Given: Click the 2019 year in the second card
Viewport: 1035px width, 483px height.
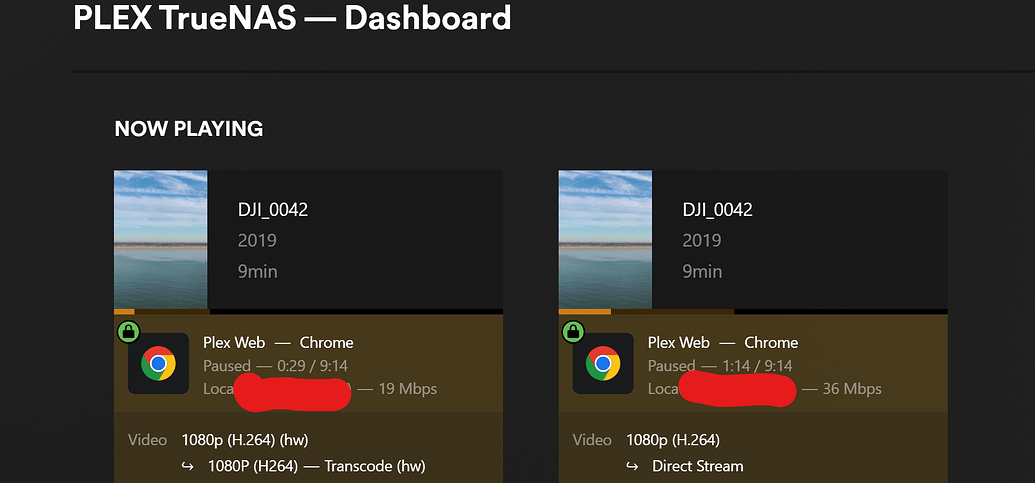Looking at the screenshot, I should click(702, 240).
